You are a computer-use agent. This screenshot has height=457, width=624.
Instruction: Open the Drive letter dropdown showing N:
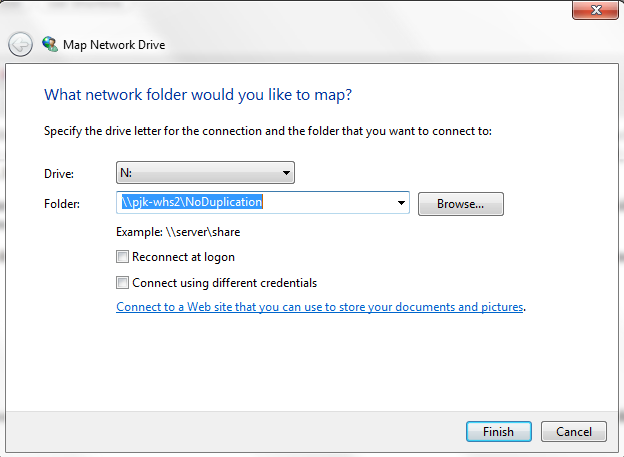205,173
